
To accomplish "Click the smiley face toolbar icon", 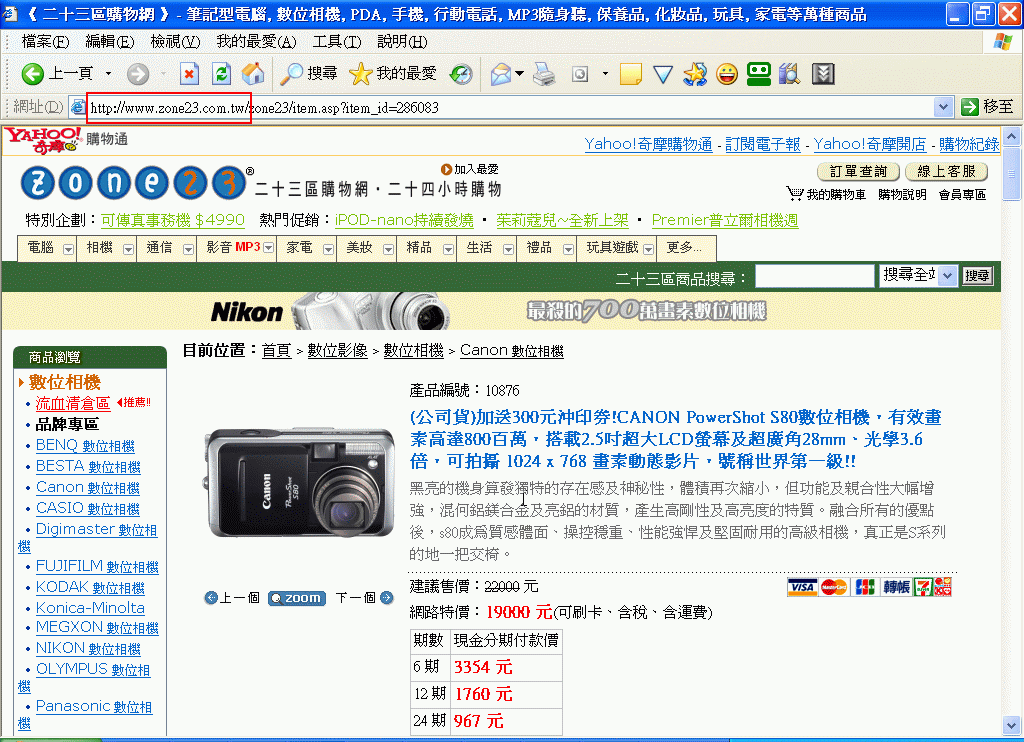I will [727, 74].
